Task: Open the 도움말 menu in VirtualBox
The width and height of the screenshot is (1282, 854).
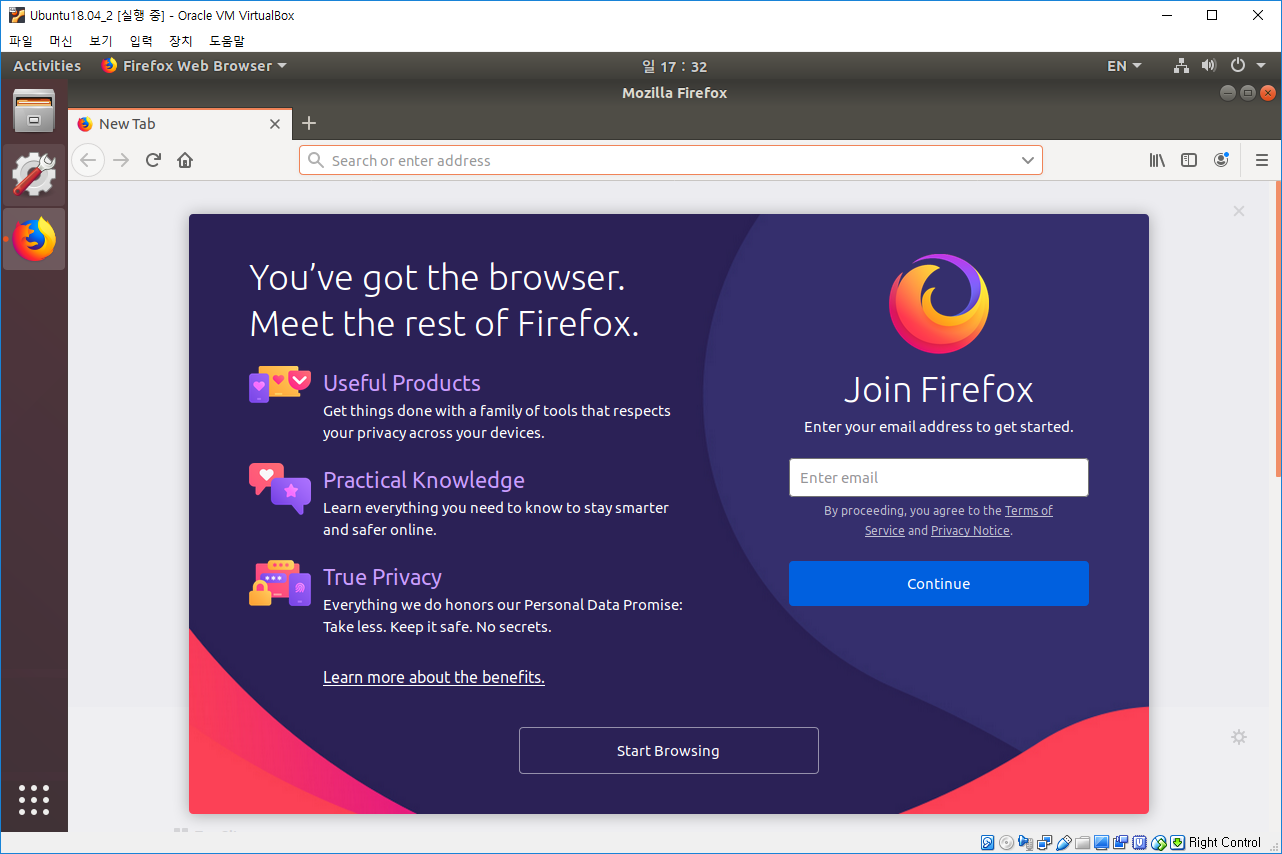Action: coord(227,41)
